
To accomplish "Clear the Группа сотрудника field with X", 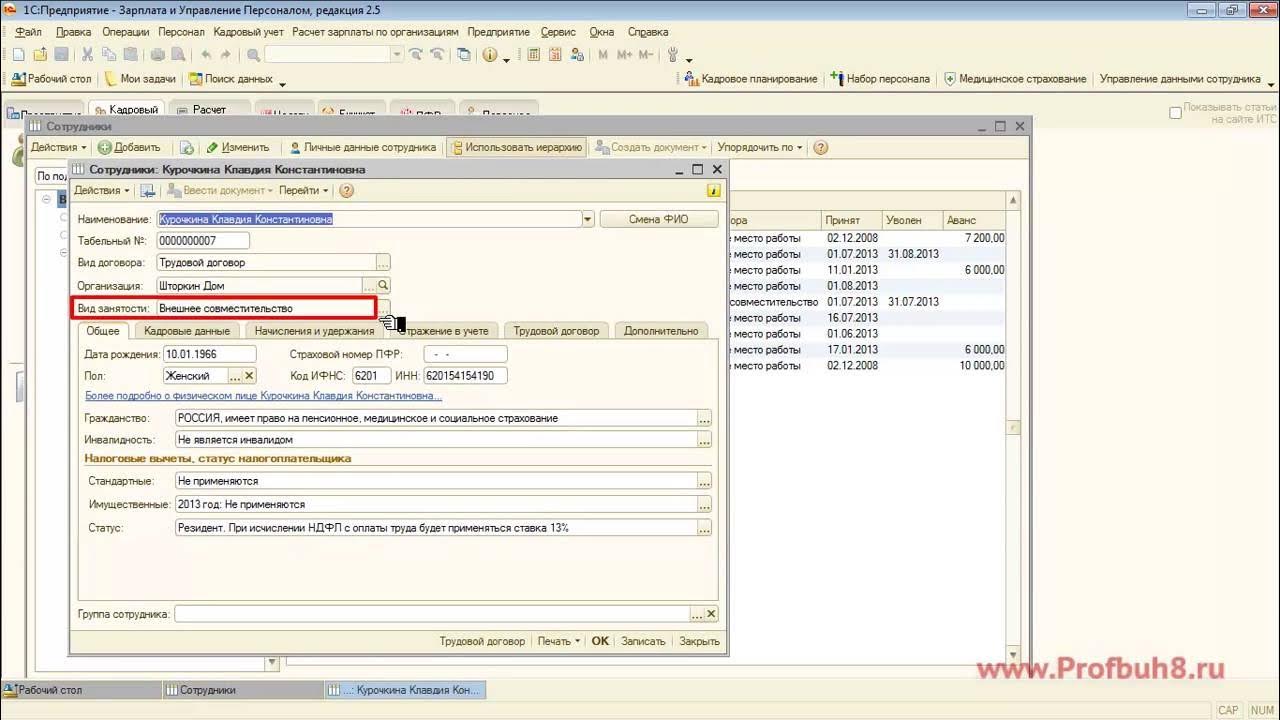I will coord(711,614).
